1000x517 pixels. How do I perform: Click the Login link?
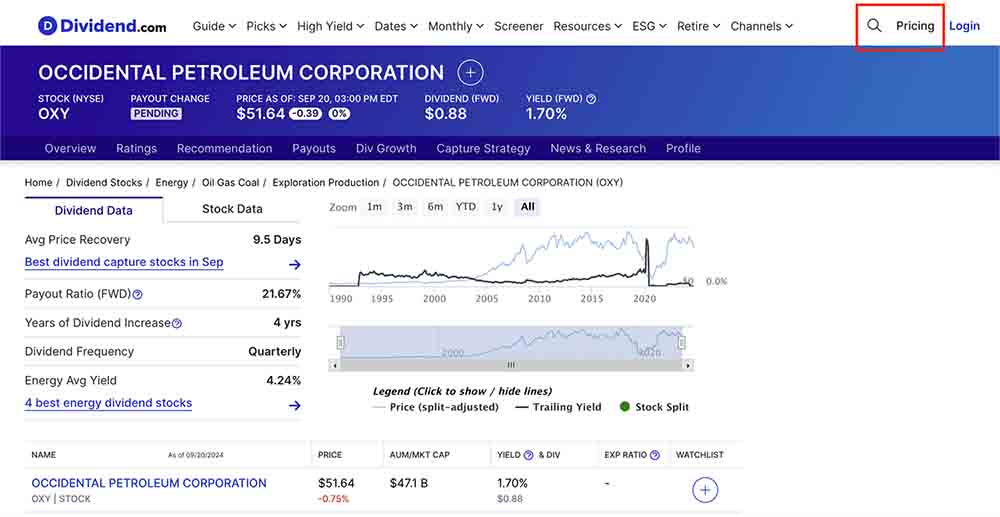point(964,26)
